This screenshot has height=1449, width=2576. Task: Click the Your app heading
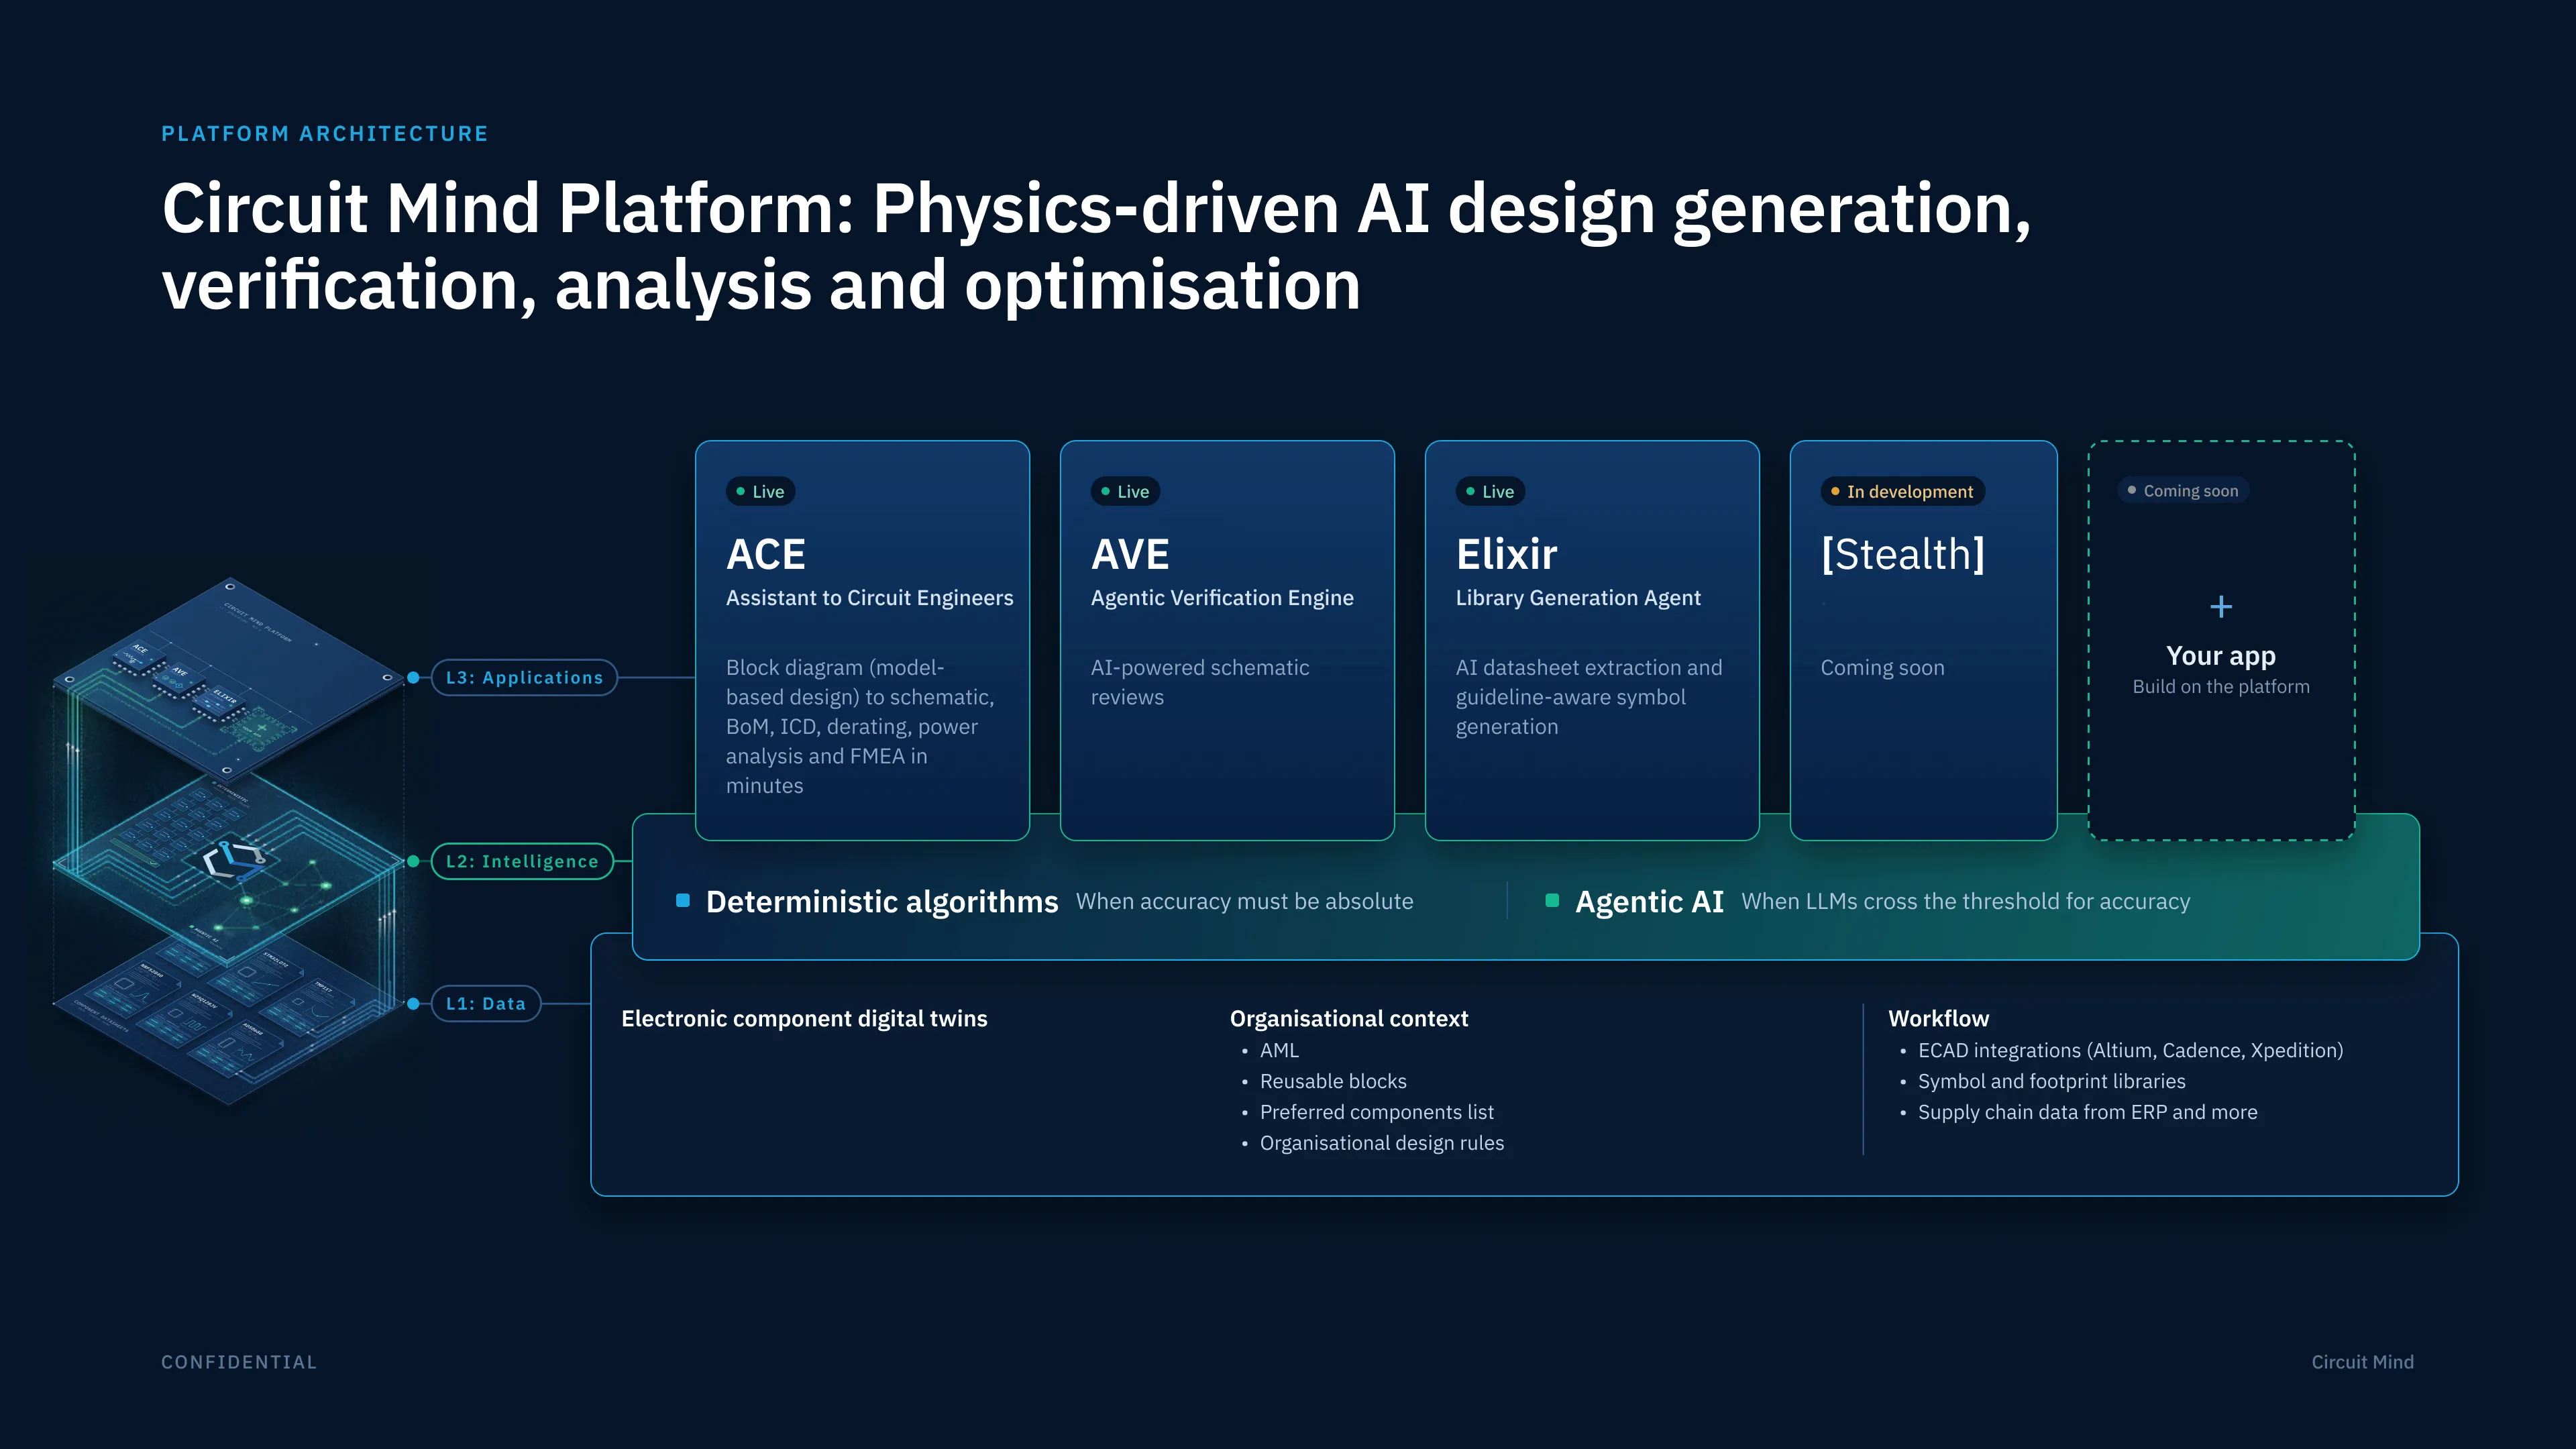(x=2220, y=656)
